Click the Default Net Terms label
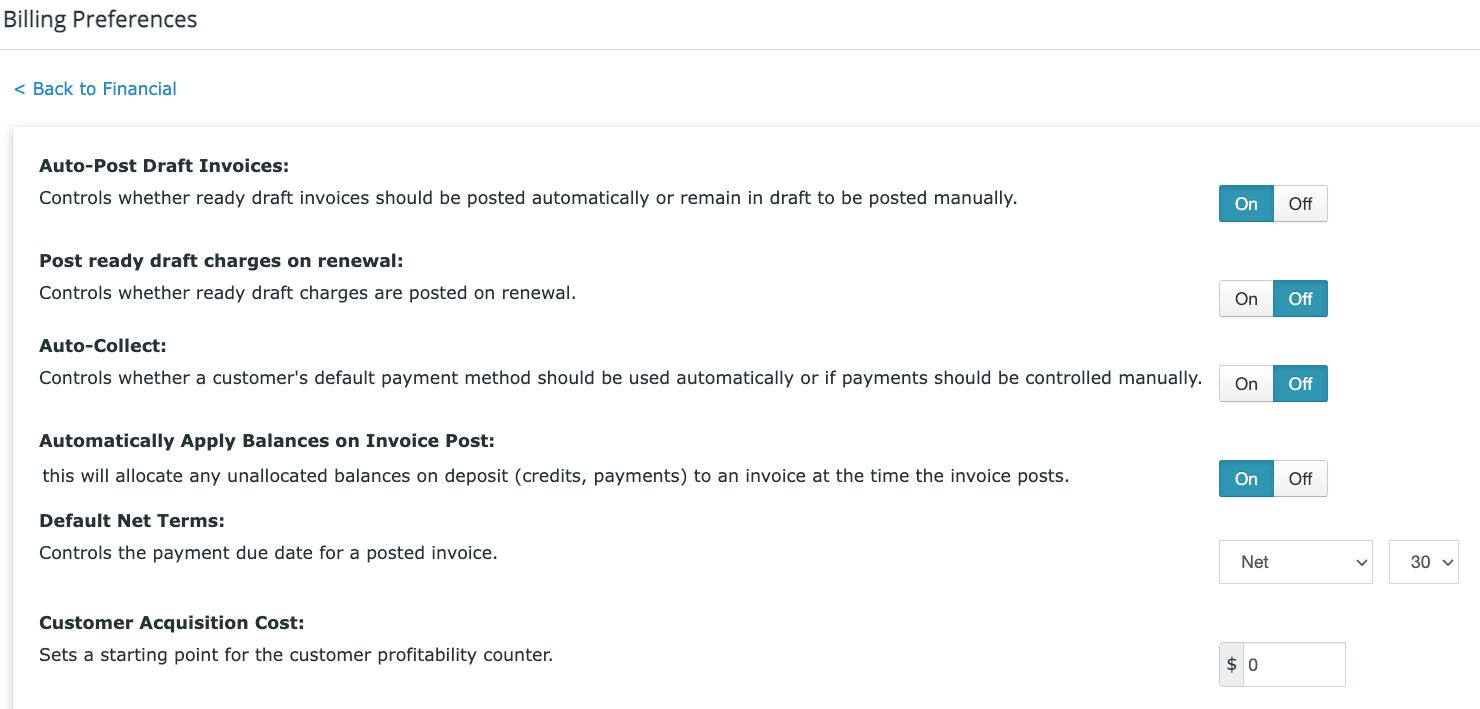Viewport: 1480px width, 709px height. [132, 521]
